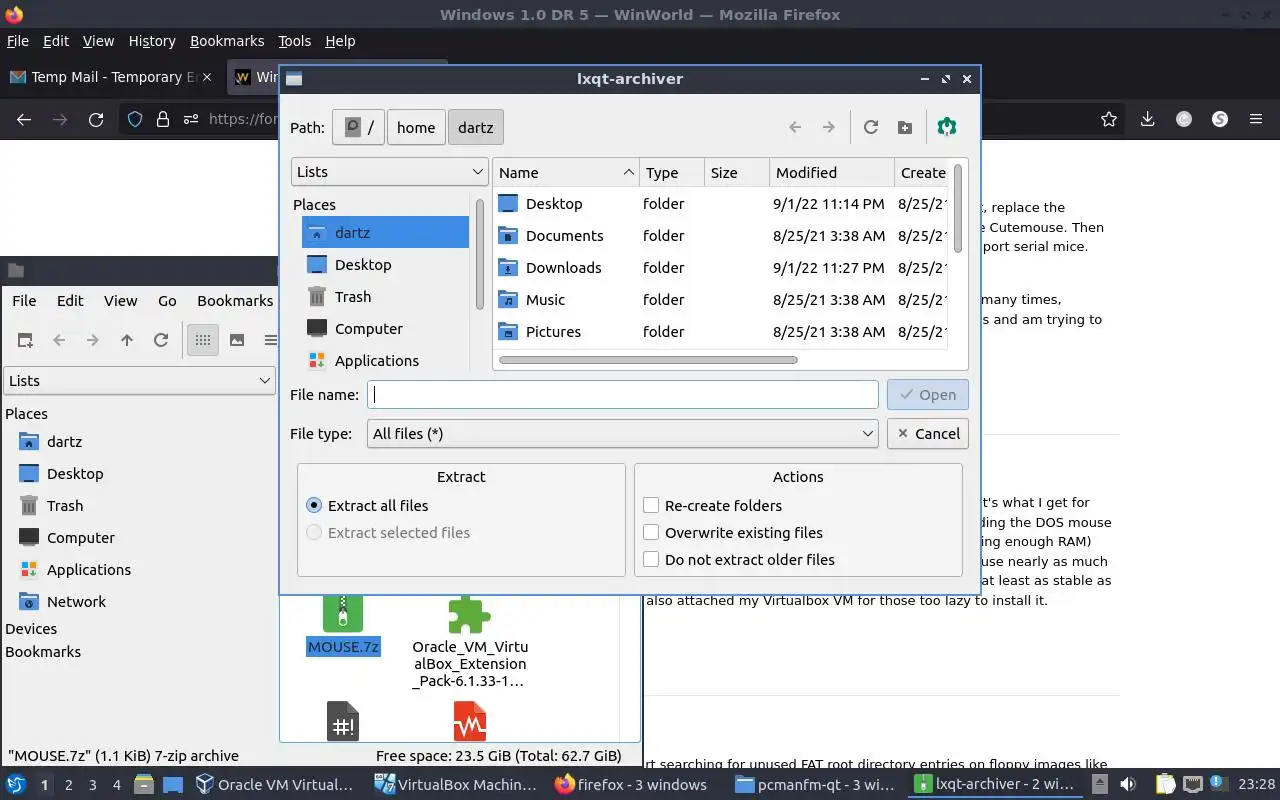Image resolution: width=1280 pixels, height=800 pixels.
Task: Select Trash in the dialog's Places sidebar
Action: click(x=385, y=296)
